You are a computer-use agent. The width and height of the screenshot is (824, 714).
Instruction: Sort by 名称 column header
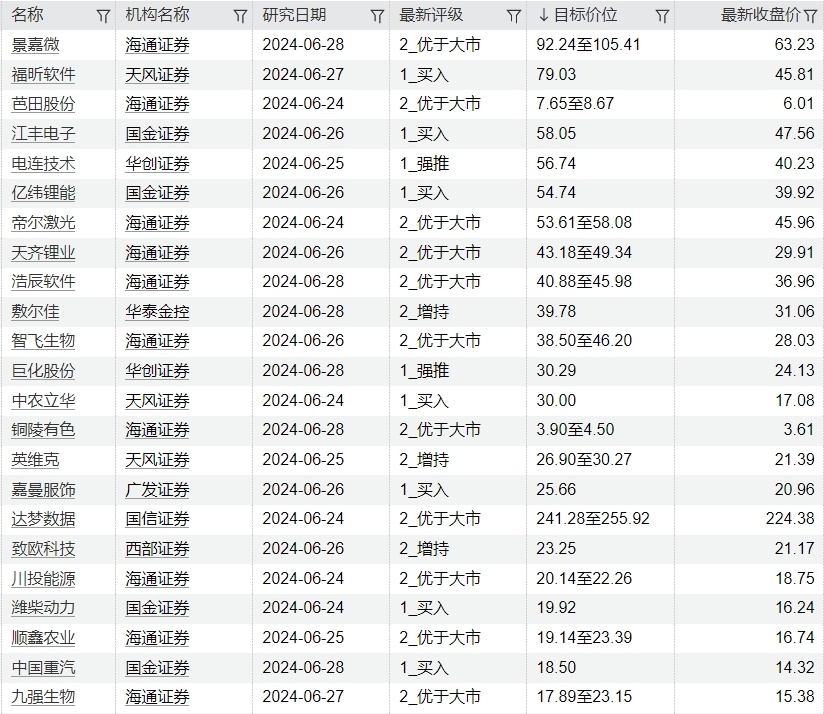coord(27,15)
